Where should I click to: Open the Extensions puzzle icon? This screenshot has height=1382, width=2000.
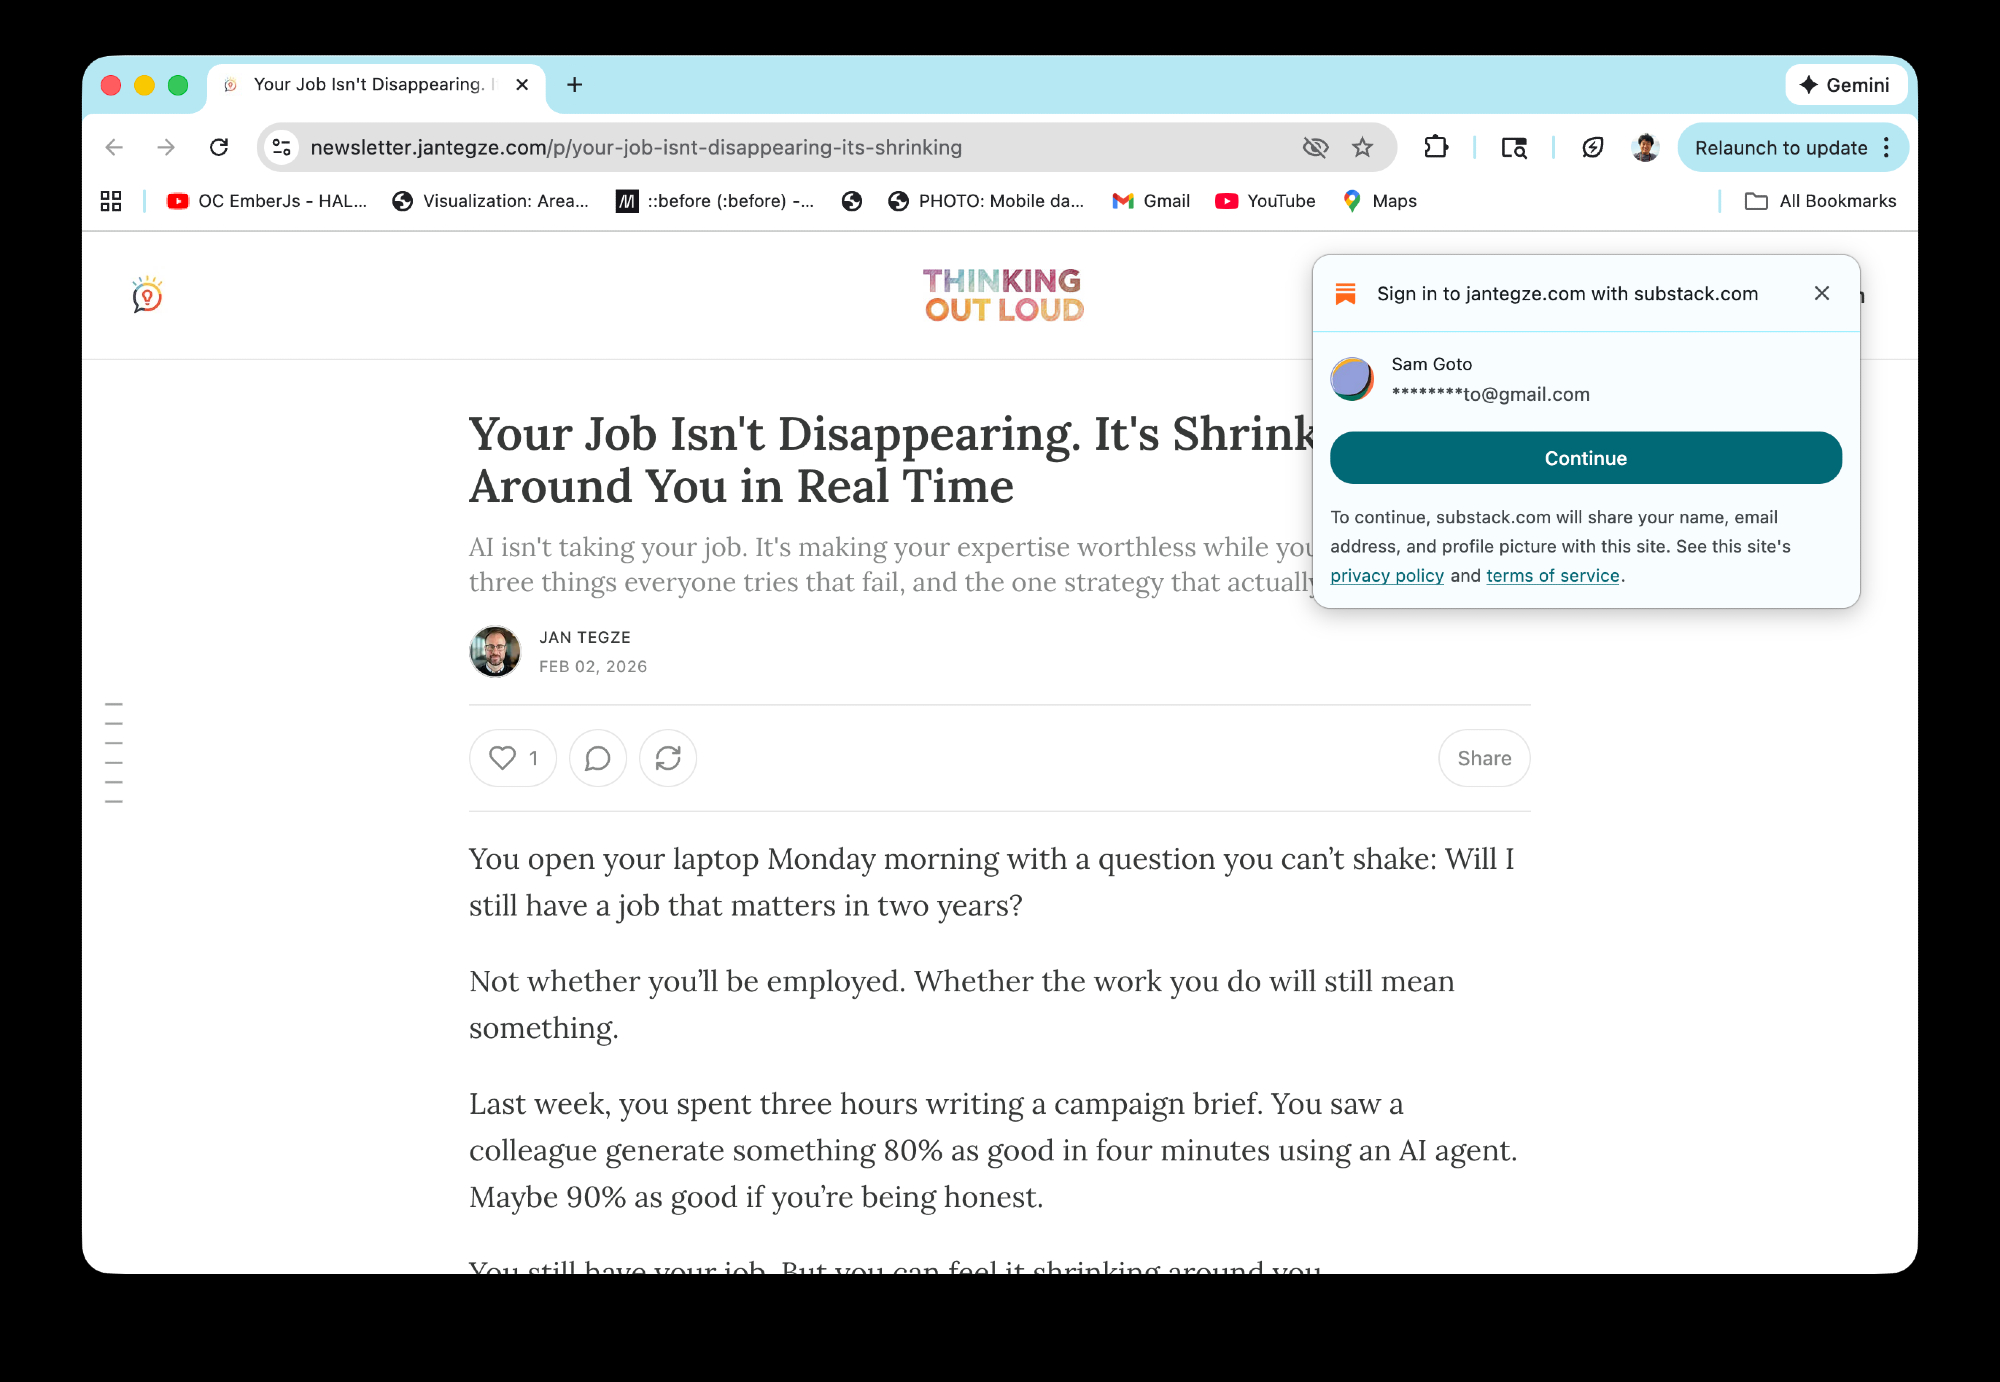[1436, 148]
